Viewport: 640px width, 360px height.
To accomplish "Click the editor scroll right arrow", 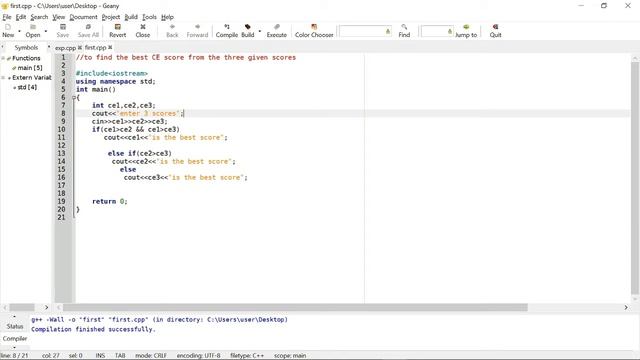I will click(626, 307).
